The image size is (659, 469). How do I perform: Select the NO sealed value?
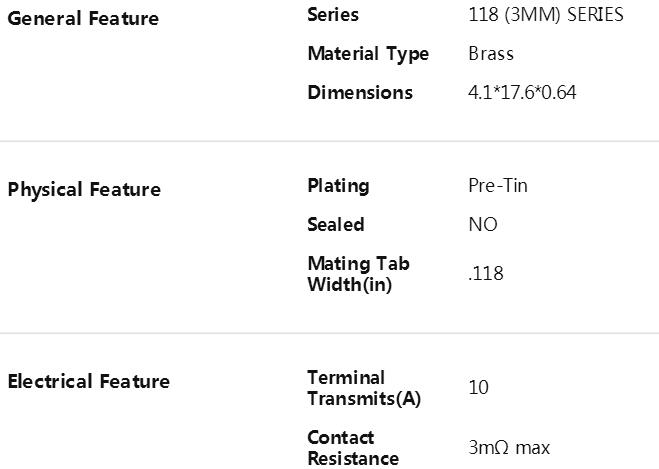coord(483,225)
